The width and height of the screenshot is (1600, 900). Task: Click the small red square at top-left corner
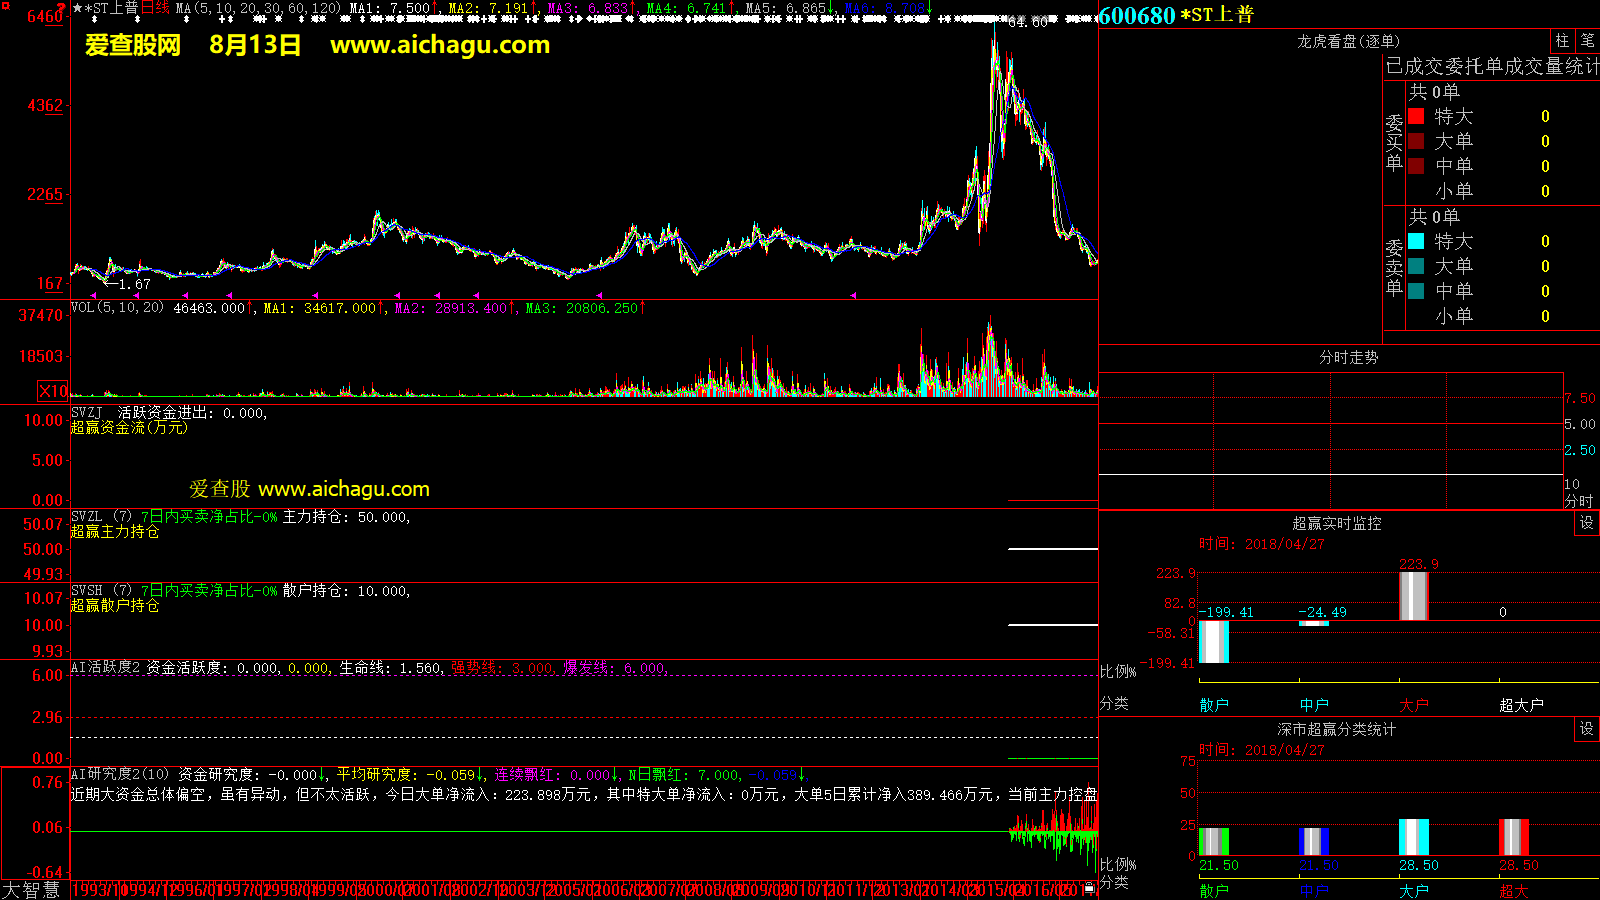pos(62,7)
